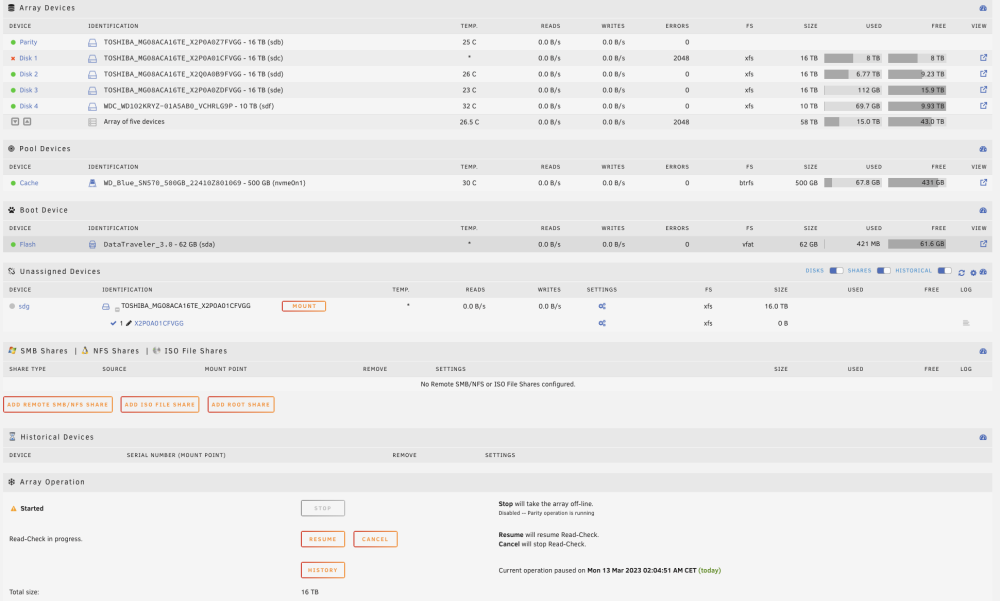Click Disk 1 used space bar 8 TB
1000x601 pixels.
pyautogui.click(x=853, y=58)
